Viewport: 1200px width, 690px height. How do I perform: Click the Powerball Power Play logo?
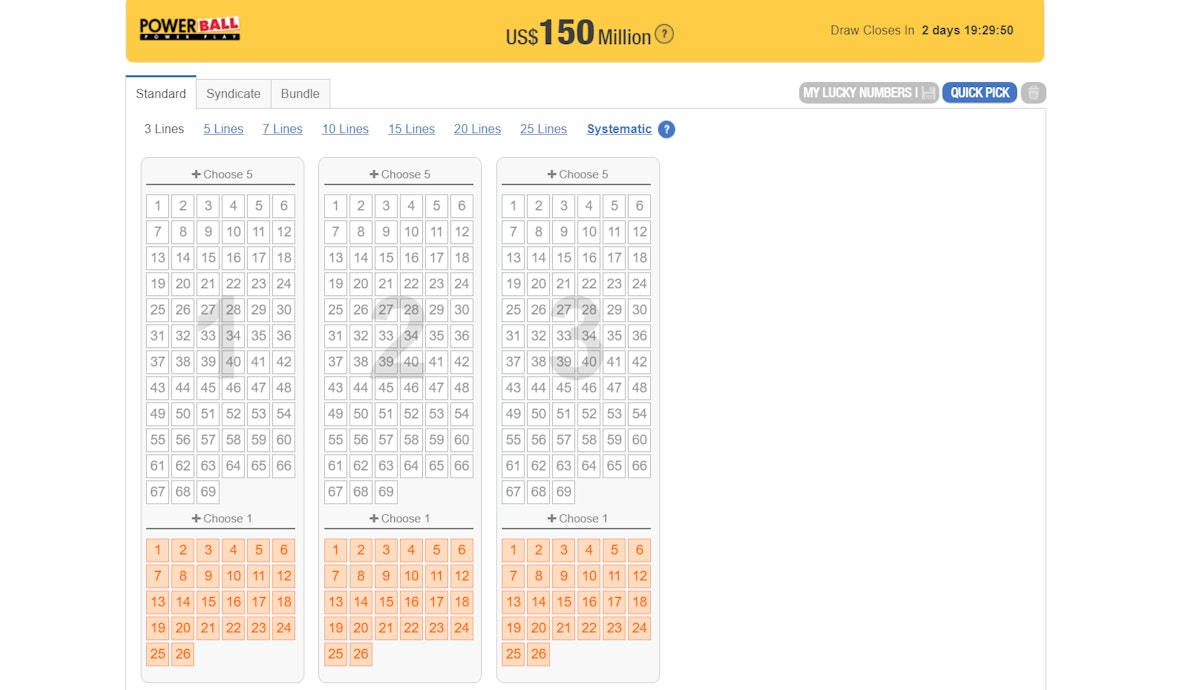coord(189,29)
